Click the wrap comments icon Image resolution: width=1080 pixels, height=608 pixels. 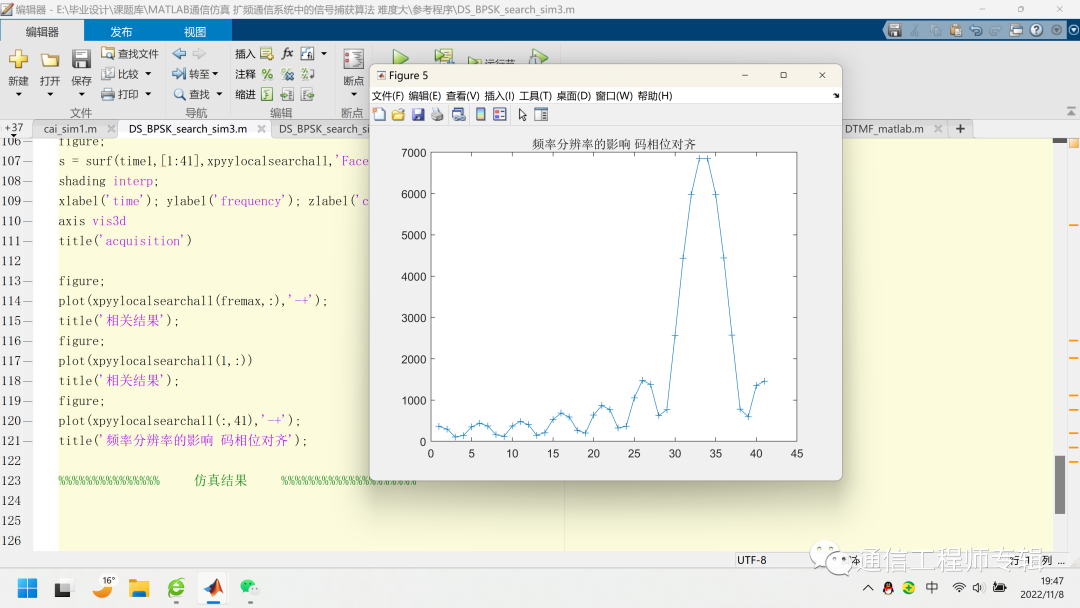[307, 74]
